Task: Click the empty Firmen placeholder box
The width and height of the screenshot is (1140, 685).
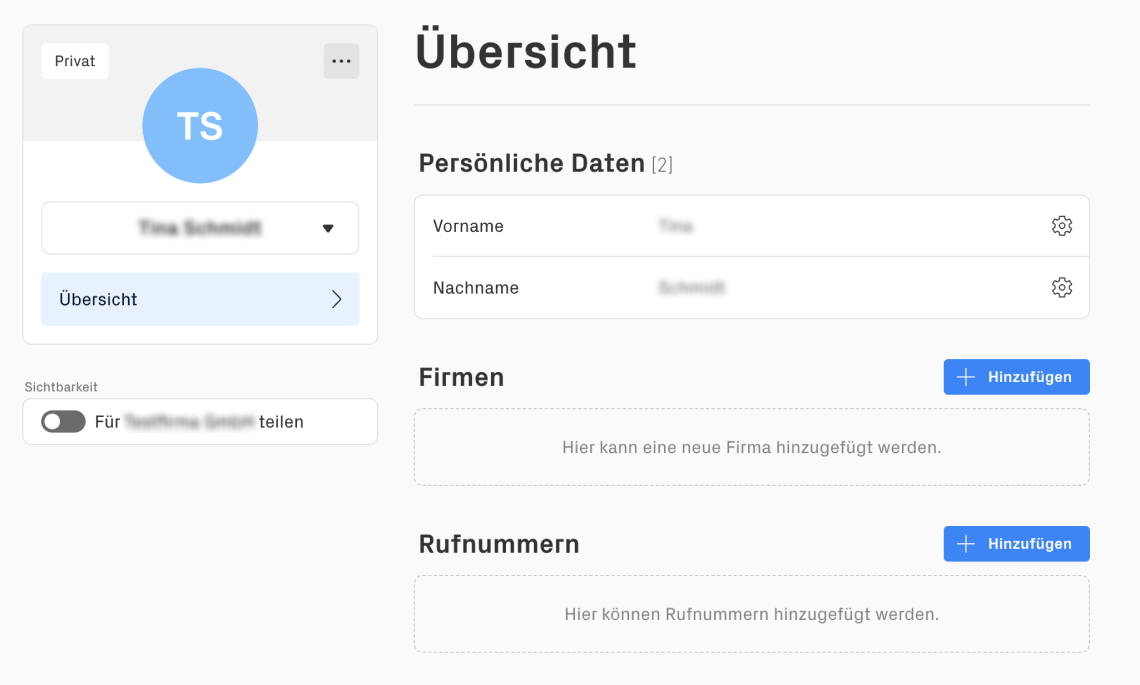Action: pyautogui.click(x=752, y=447)
